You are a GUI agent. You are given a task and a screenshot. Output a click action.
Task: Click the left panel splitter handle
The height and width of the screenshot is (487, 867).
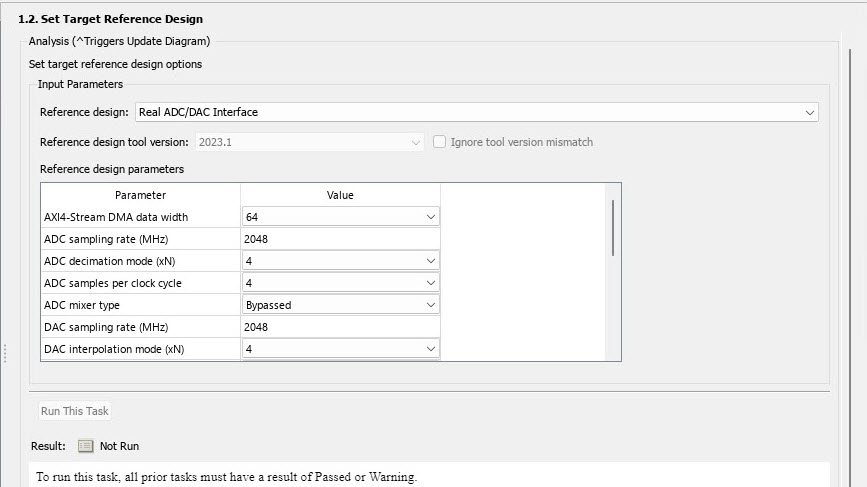[5, 353]
